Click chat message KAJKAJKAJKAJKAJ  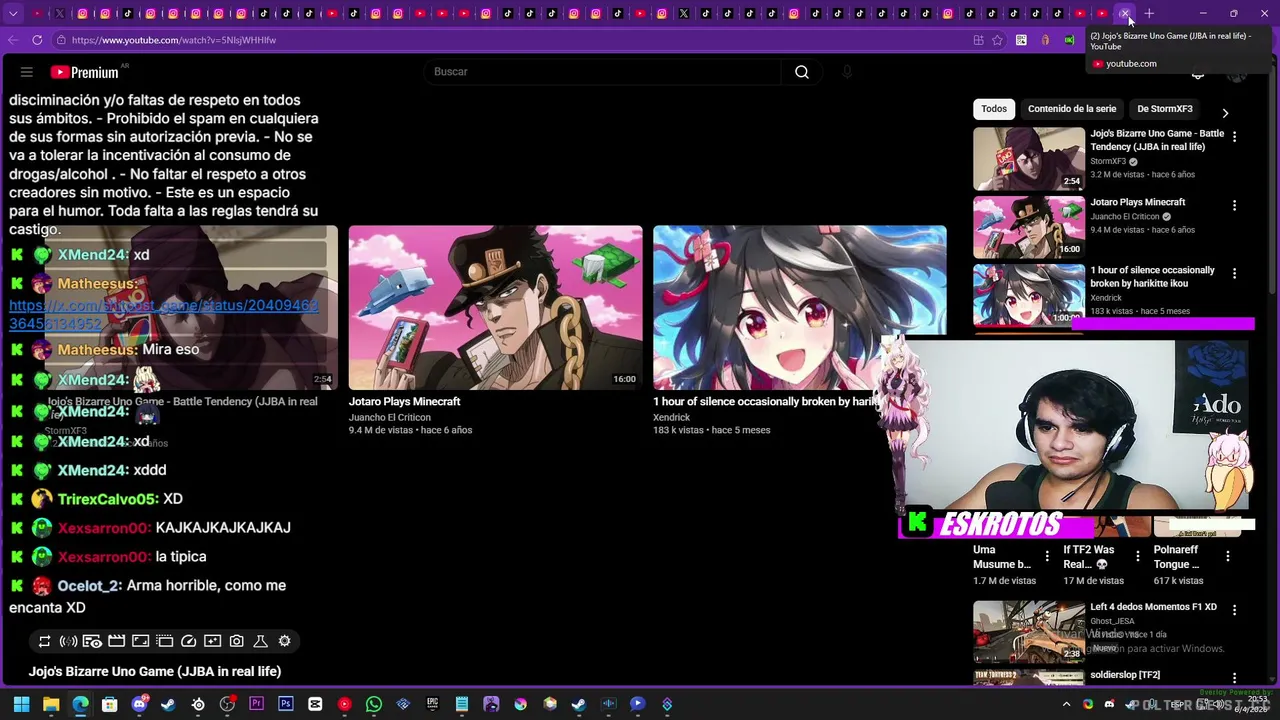tap(223, 528)
